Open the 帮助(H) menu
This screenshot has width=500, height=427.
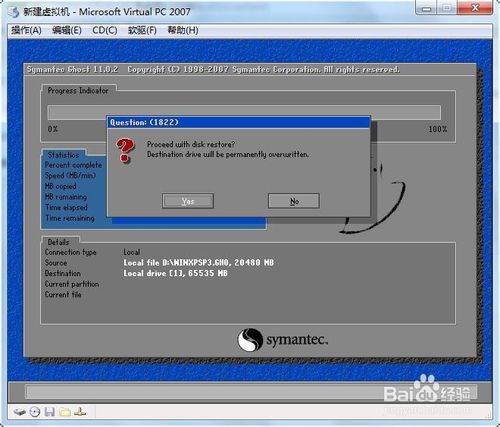click(x=183, y=30)
